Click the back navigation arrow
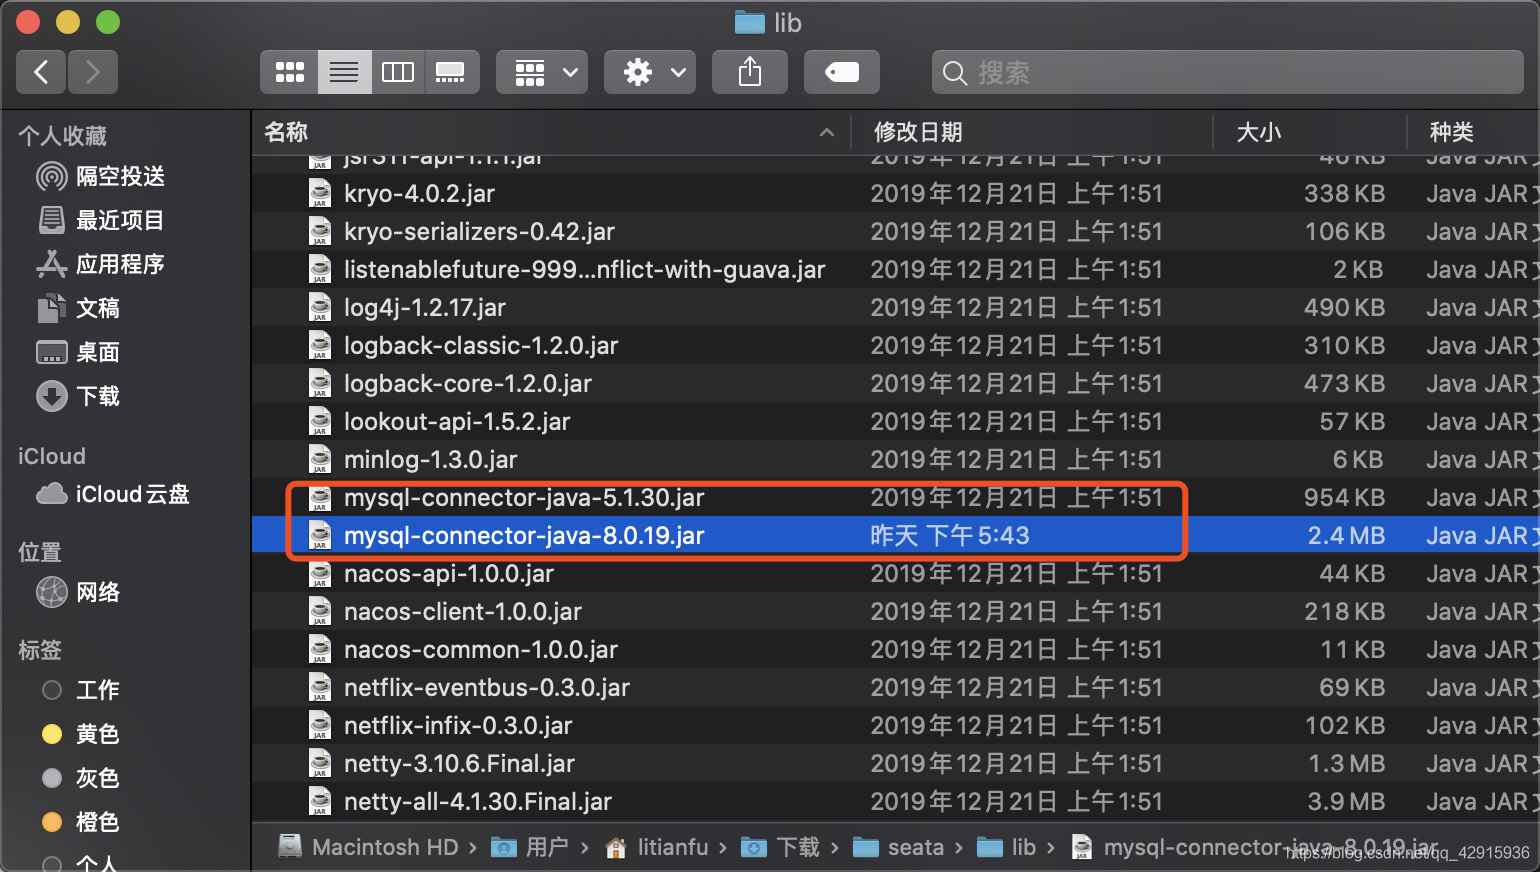The height and width of the screenshot is (872, 1540). [x=40, y=71]
